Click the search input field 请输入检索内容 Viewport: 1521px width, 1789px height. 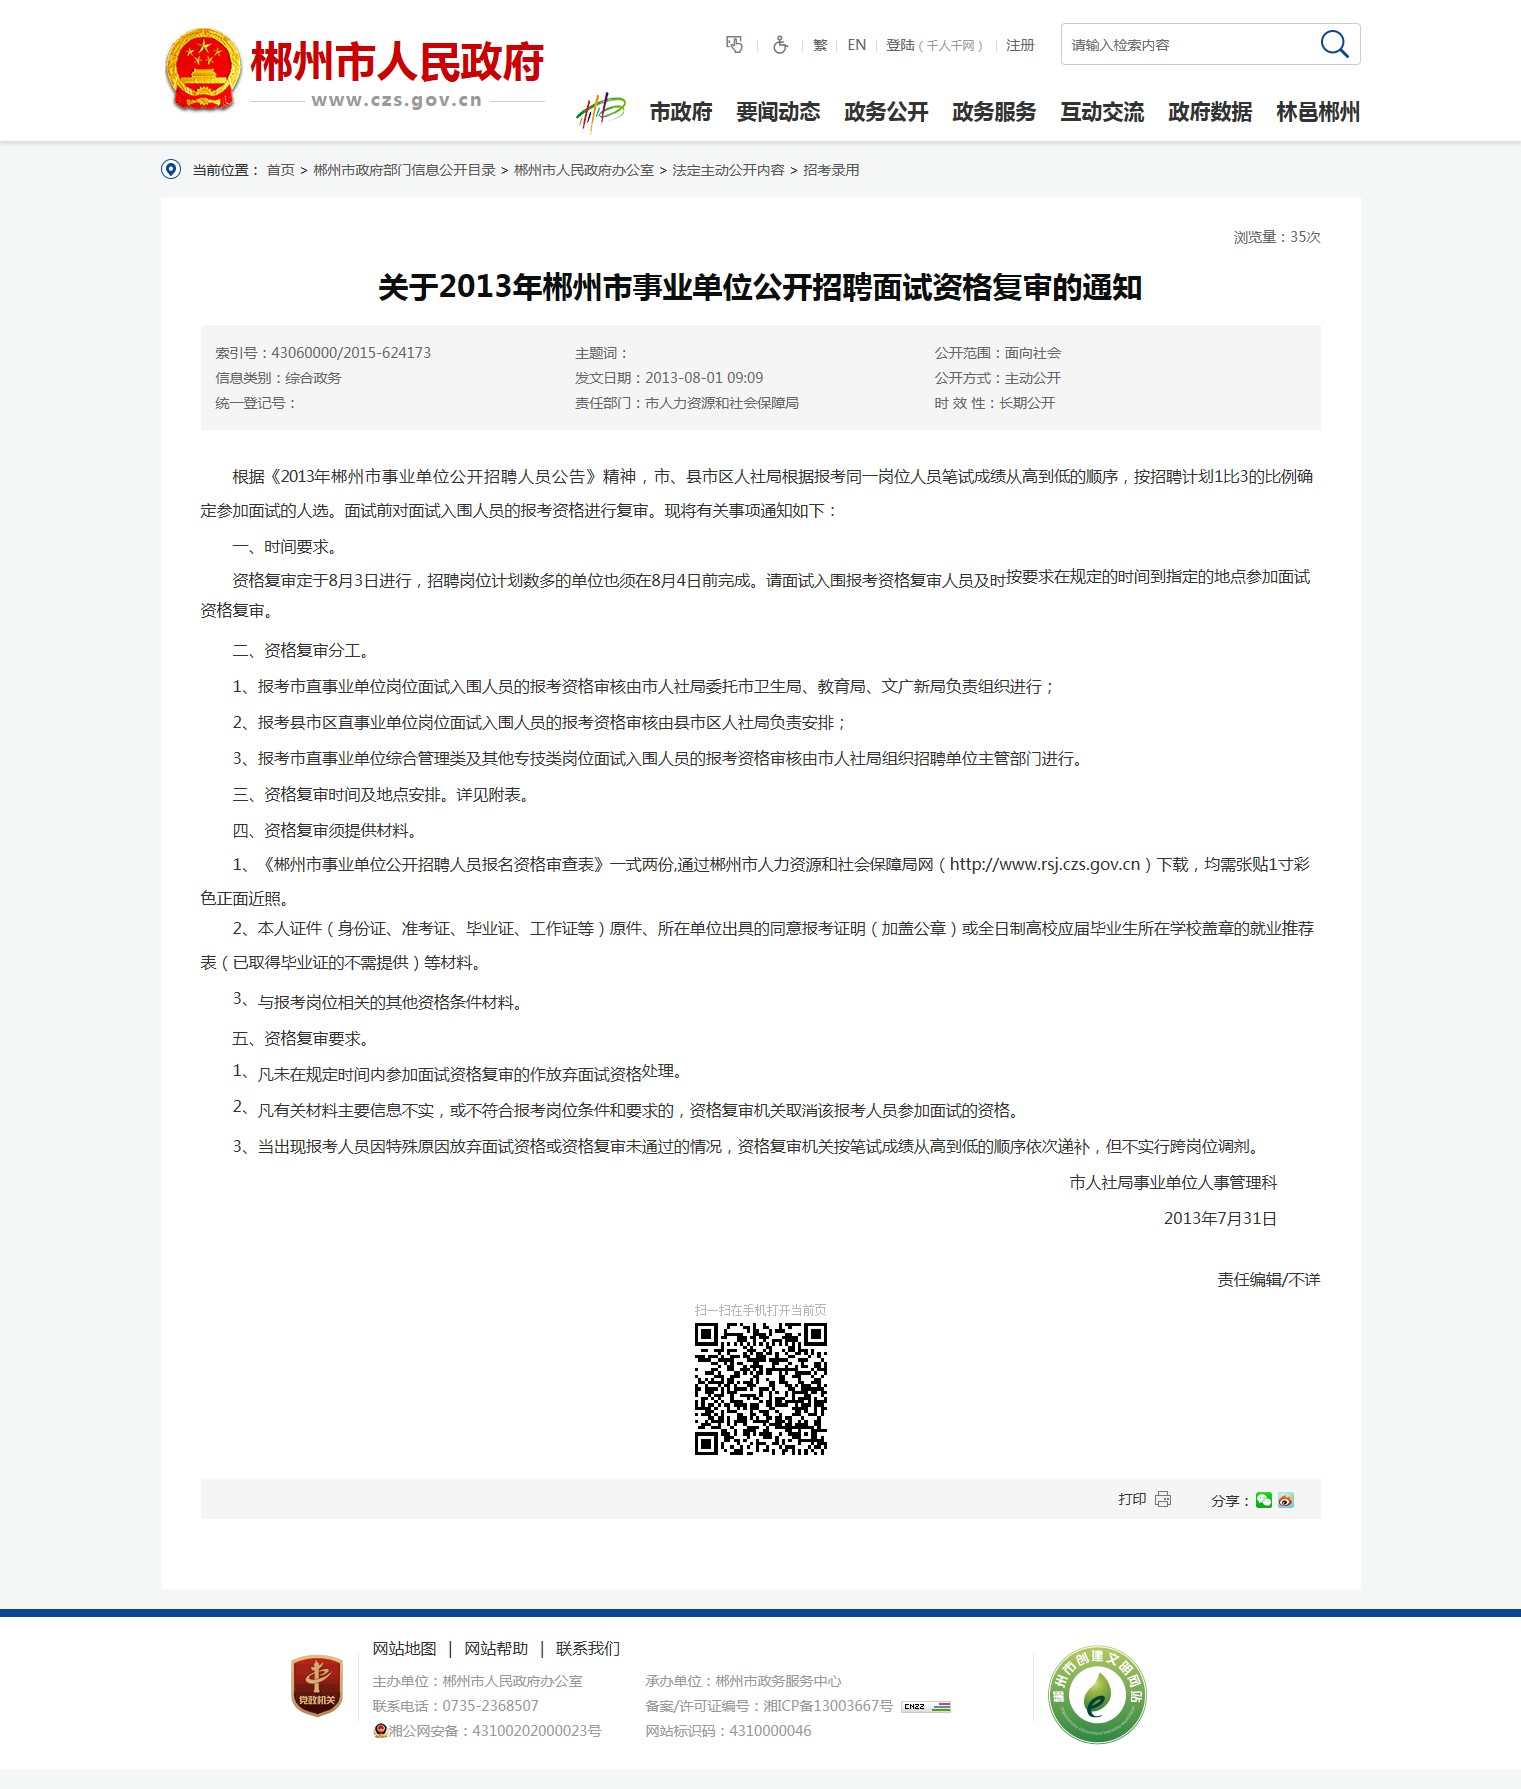point(1185,45)
